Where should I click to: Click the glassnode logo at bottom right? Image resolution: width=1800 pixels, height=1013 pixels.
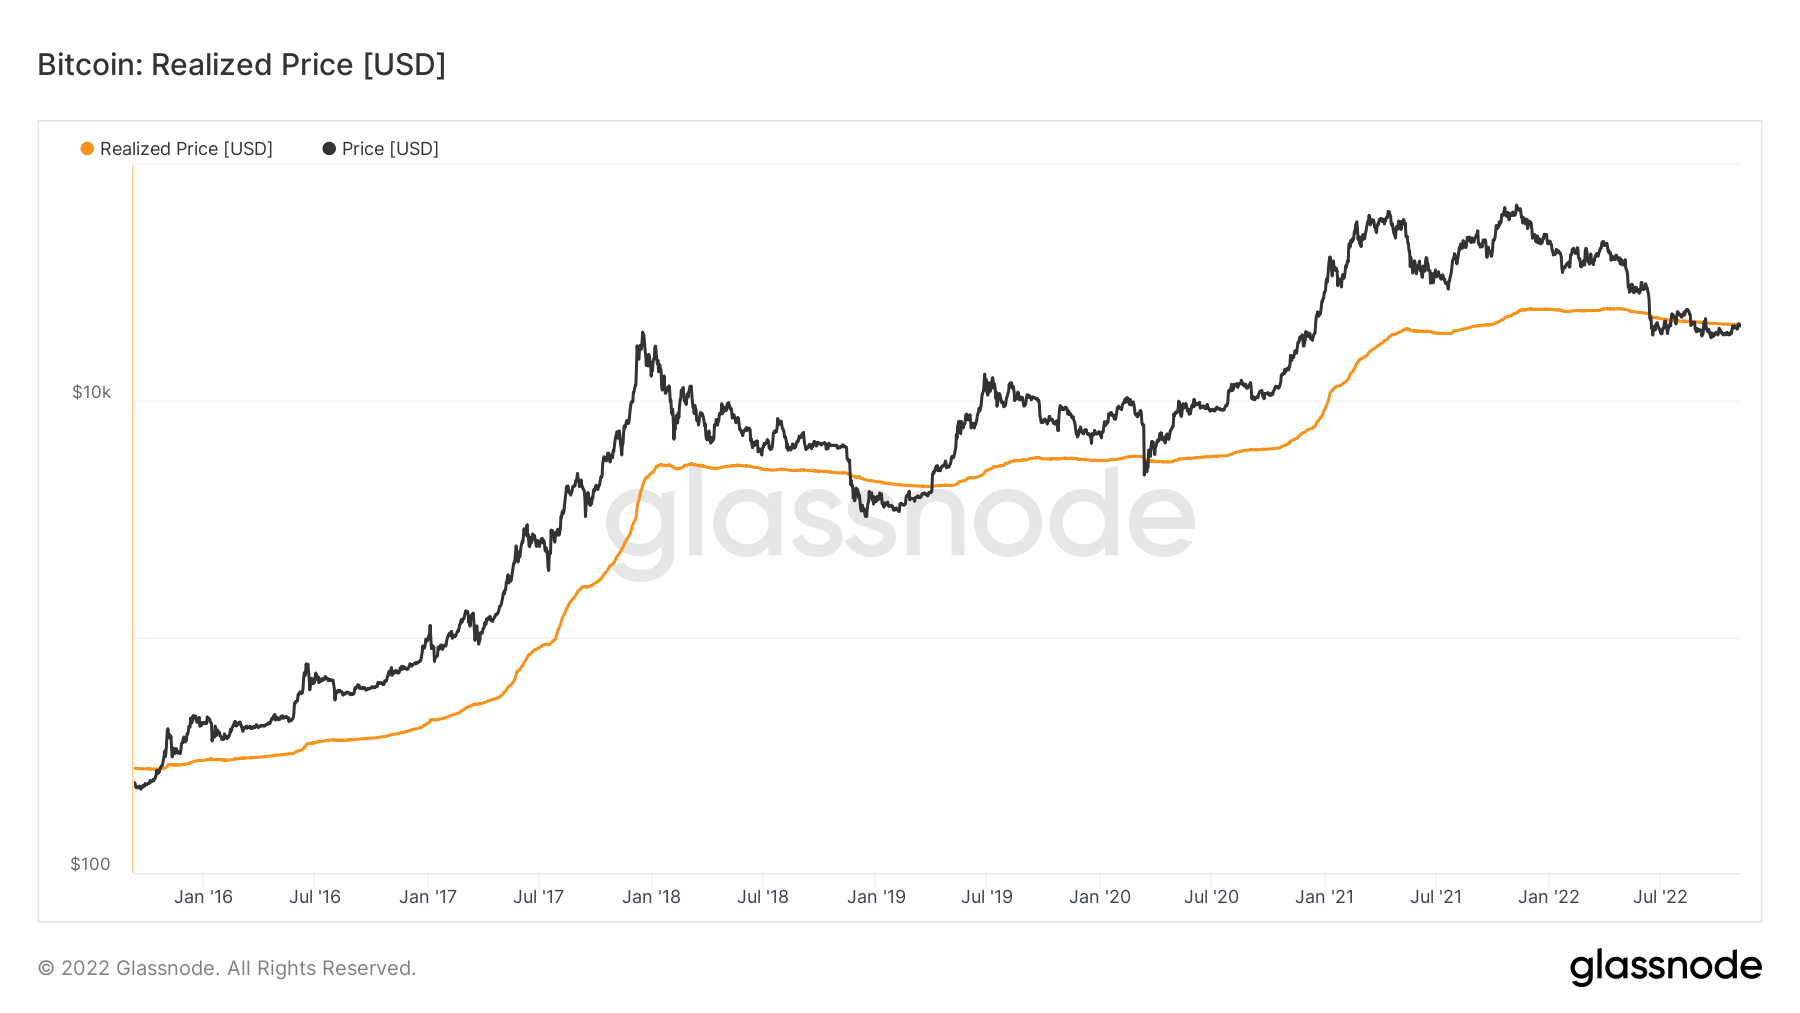point(1665,967)
